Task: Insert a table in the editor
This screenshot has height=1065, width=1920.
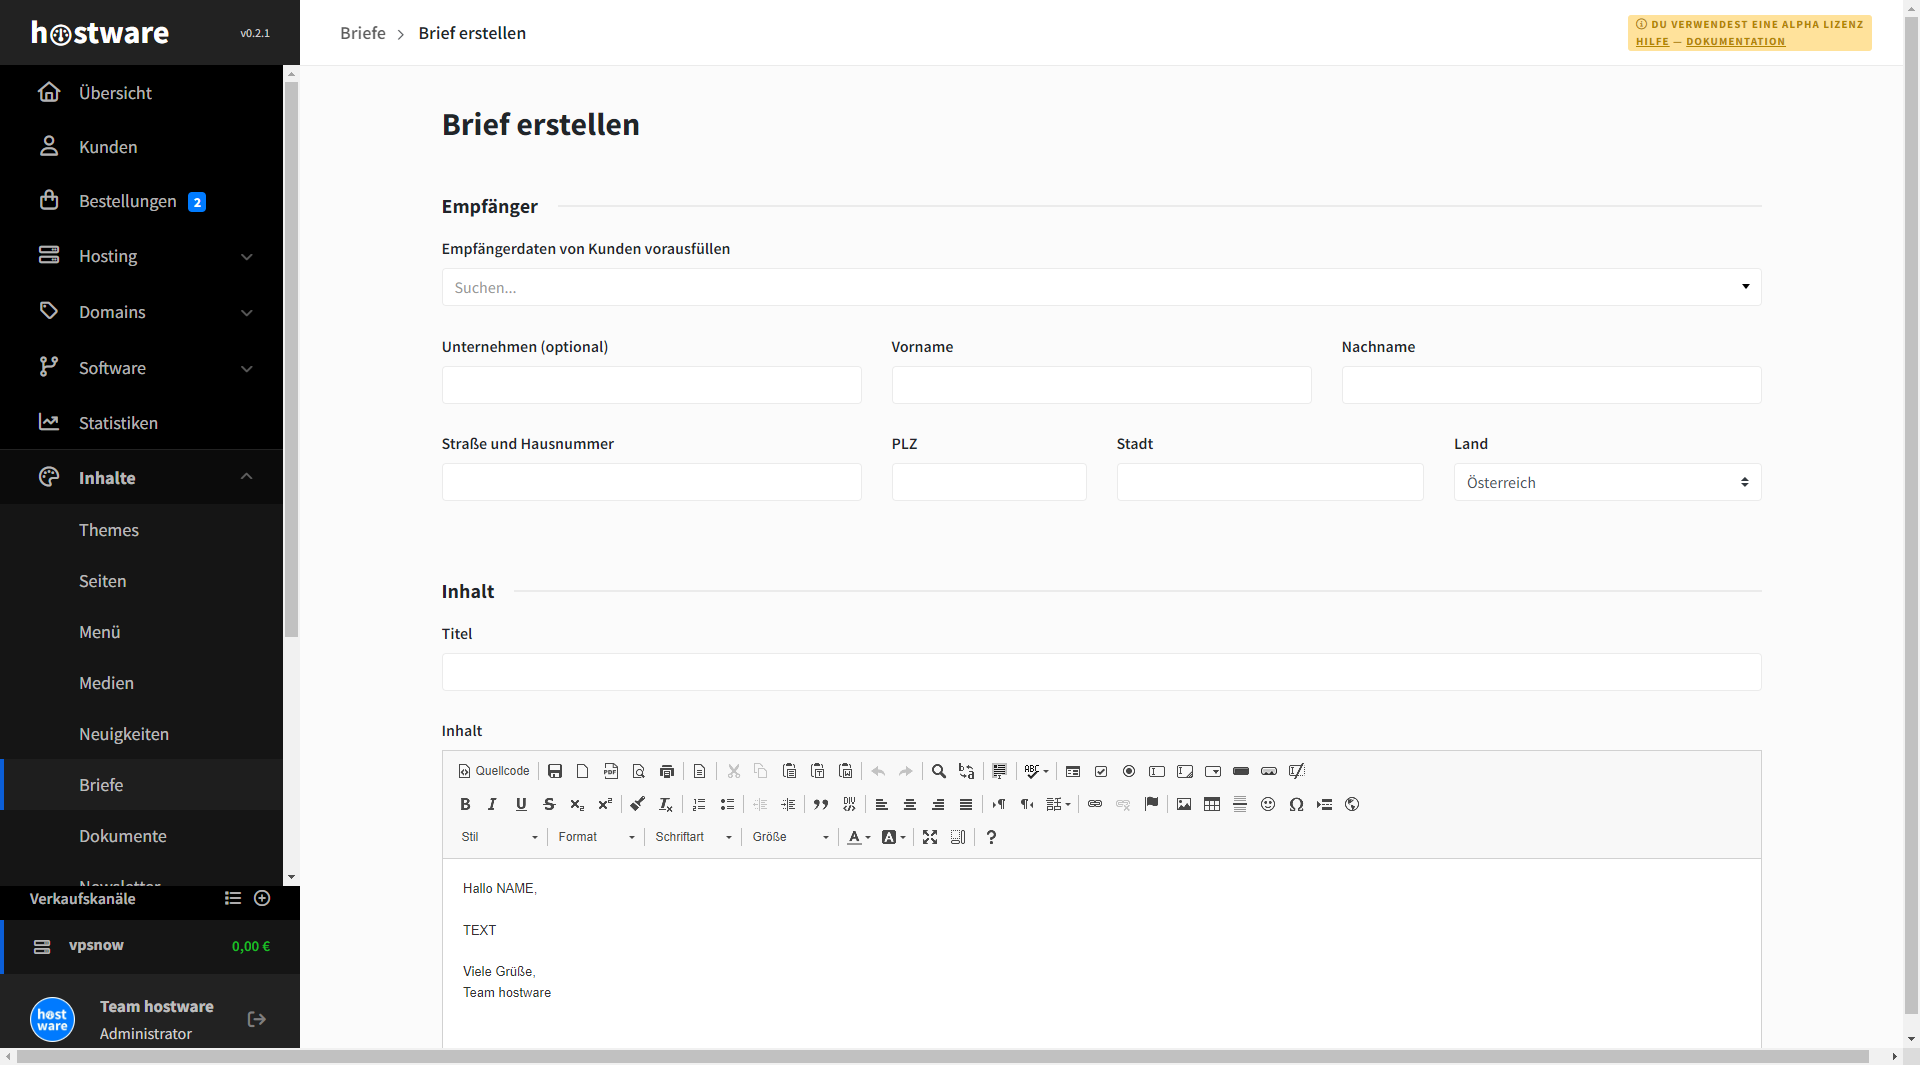Action: tap(1212, 804)
